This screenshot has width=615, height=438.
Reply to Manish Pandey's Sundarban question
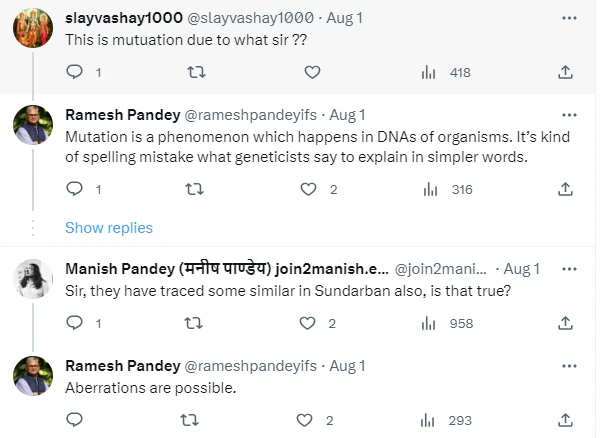[x=74, y=323]
